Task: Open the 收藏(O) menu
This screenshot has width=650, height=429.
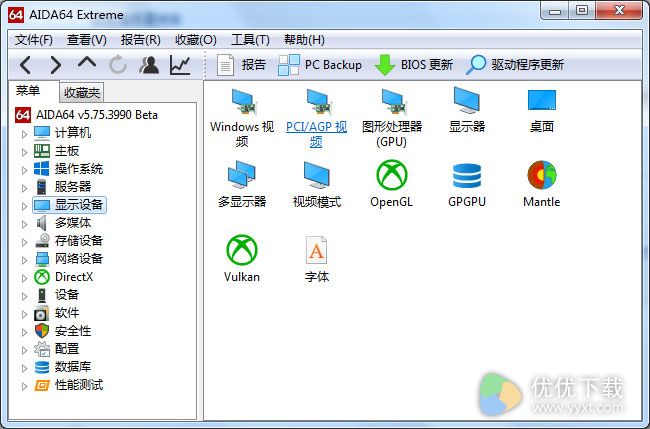Action: [x=196, y=40]
